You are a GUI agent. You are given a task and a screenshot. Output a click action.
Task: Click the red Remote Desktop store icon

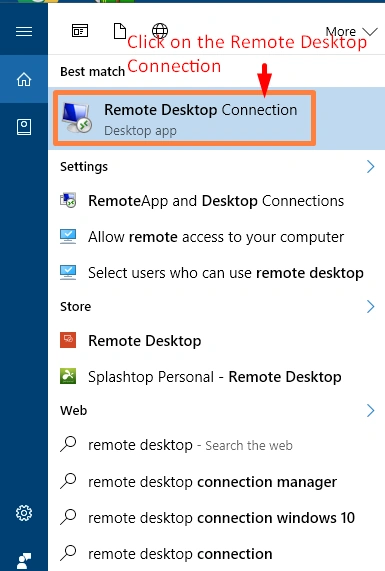[68, 340]
